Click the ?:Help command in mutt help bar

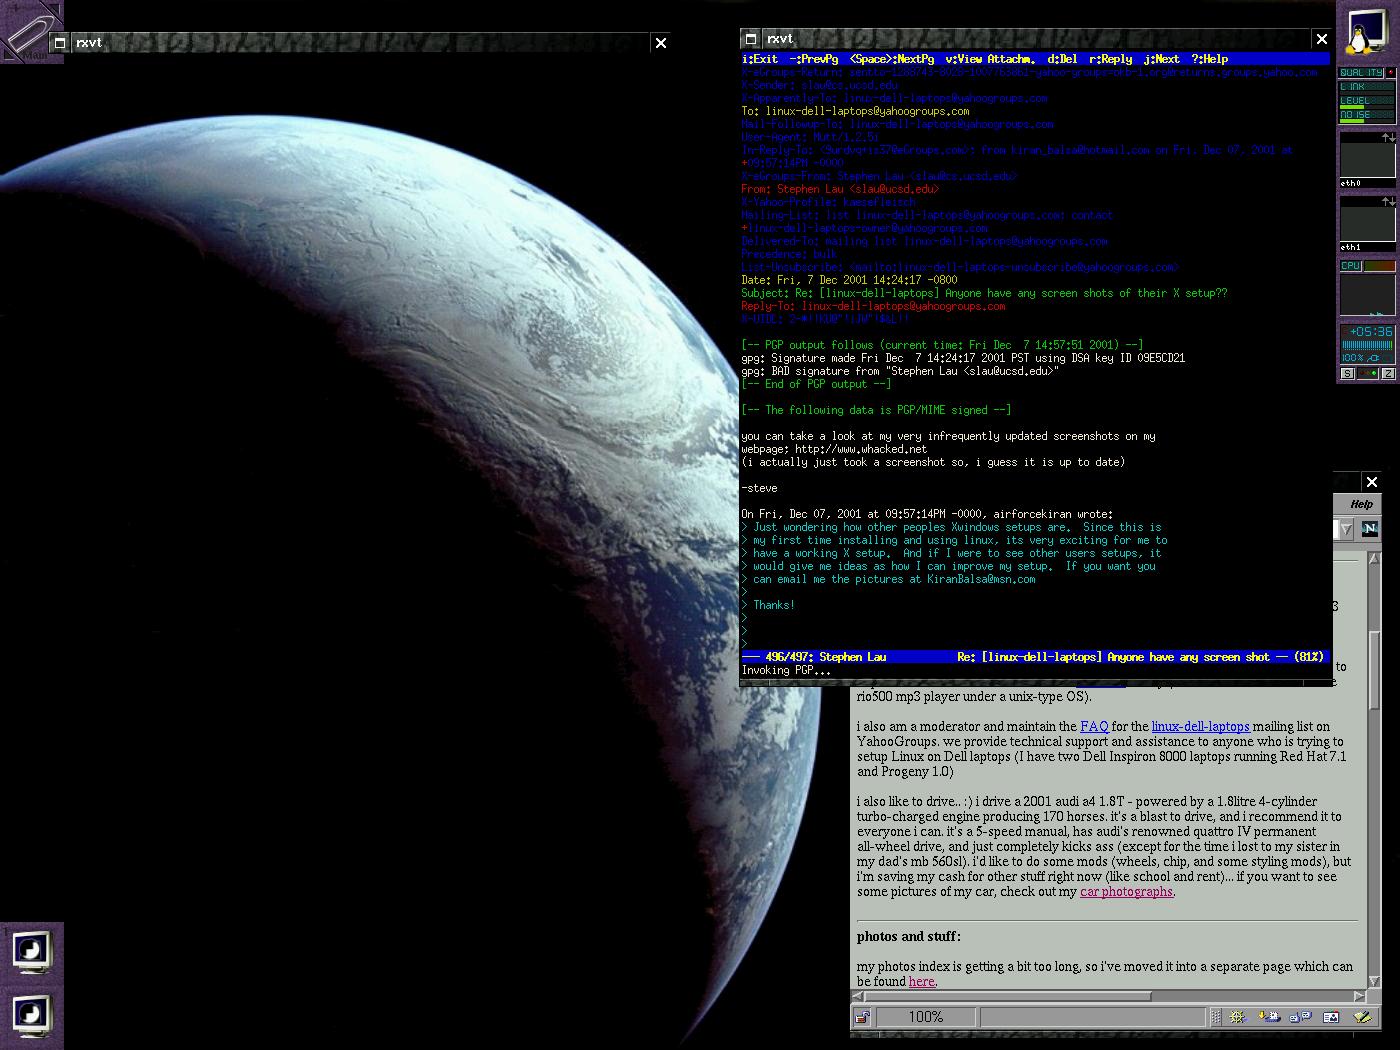coord(1209,59)
